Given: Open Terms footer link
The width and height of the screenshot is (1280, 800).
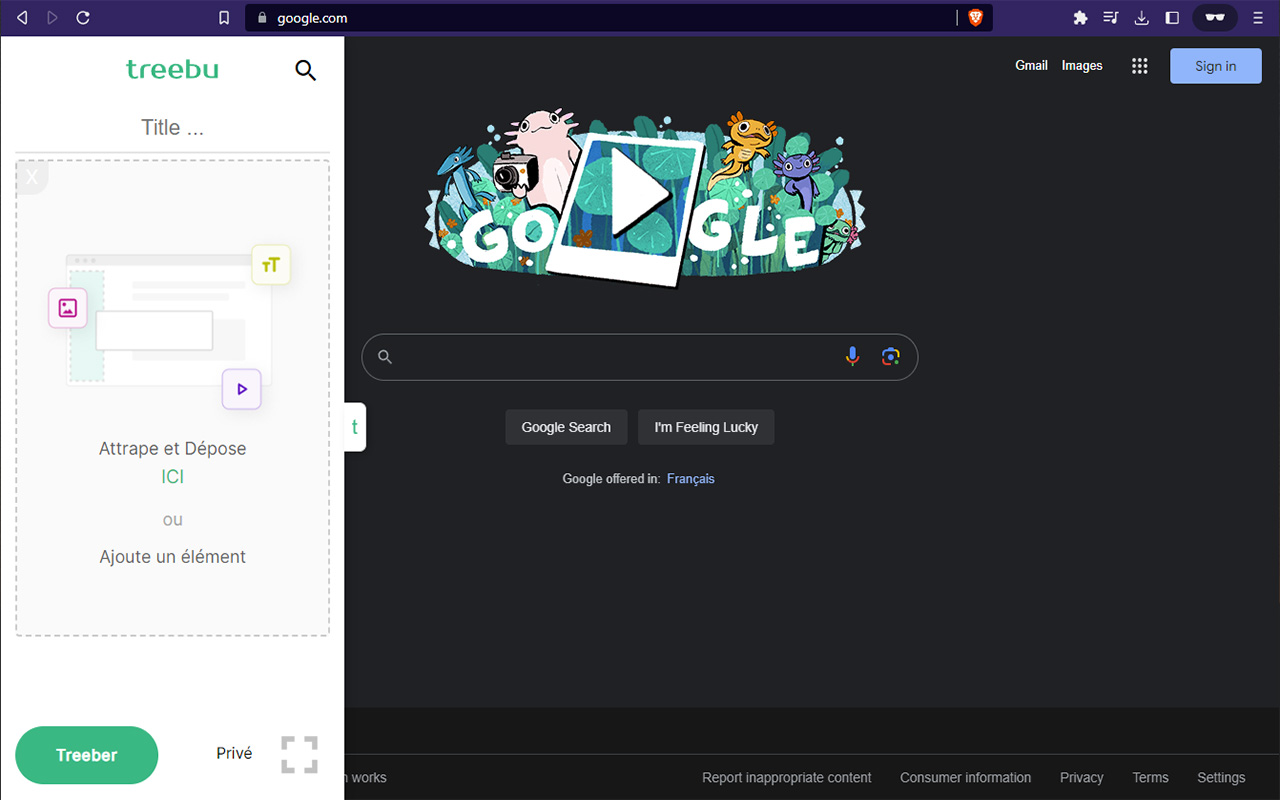Looking at the screenshot, I should pyautogui.click(x=1150, y=778).
